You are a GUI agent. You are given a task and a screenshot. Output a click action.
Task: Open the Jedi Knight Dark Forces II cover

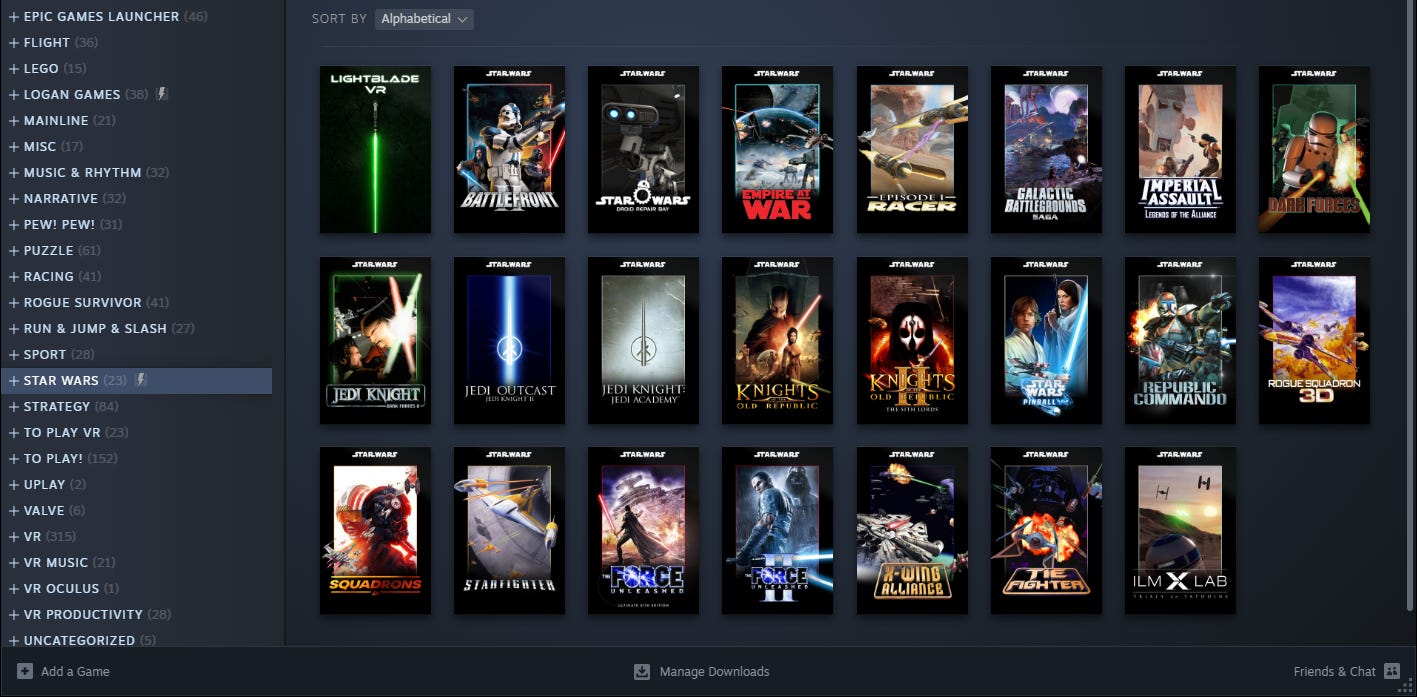375,340
